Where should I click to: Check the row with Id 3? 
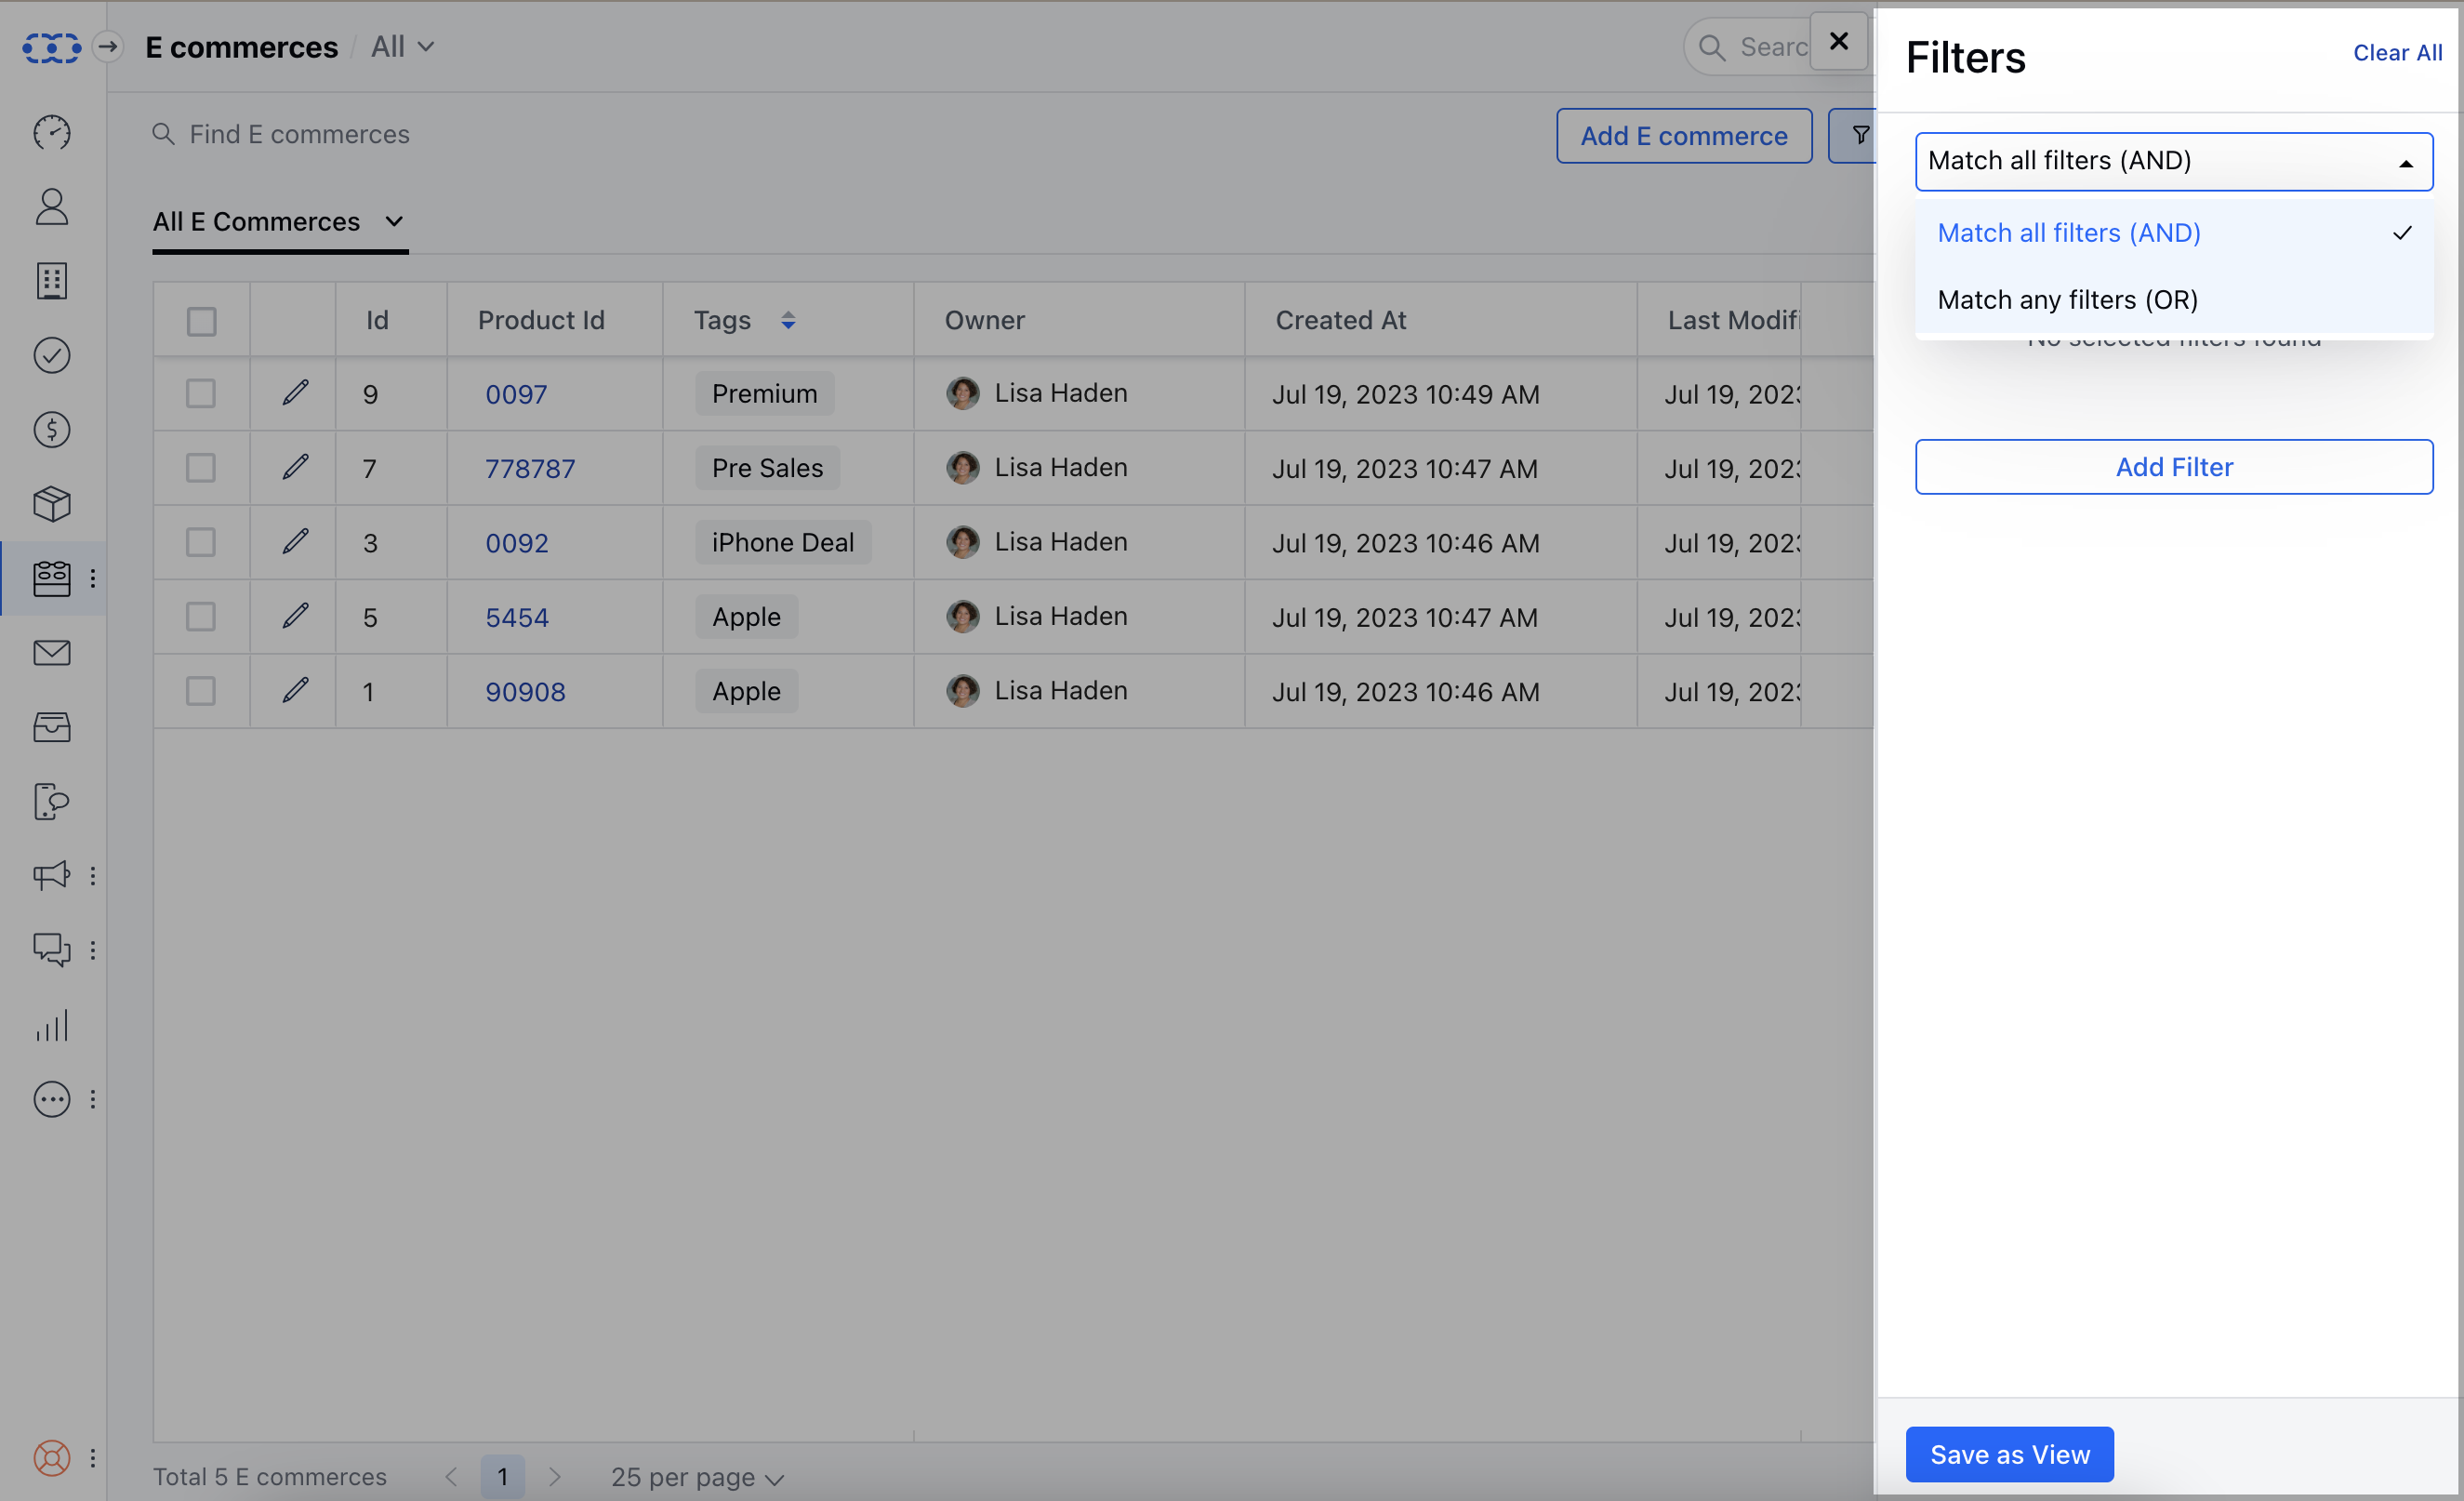[201, 541]
